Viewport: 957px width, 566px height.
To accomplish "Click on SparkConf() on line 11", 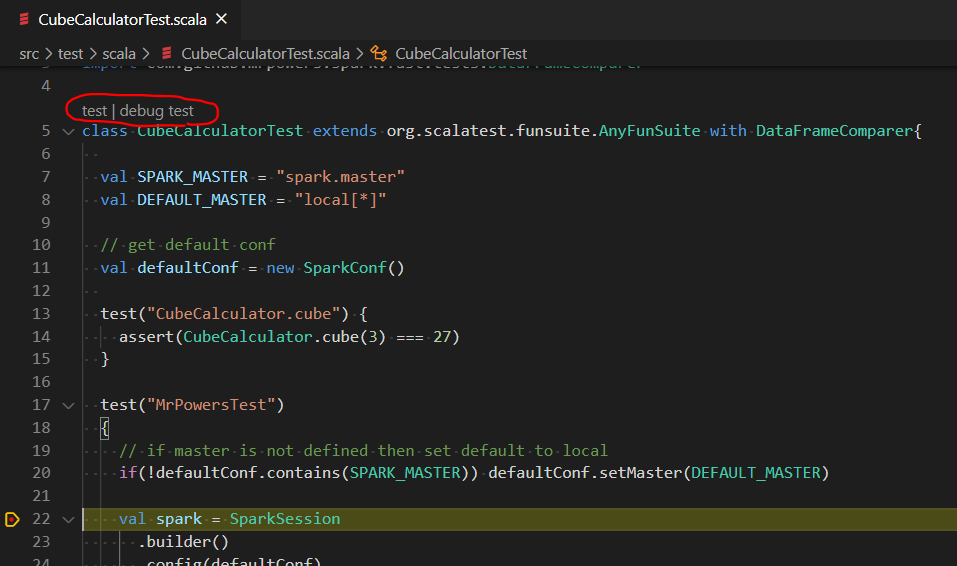I will (354, 268).
